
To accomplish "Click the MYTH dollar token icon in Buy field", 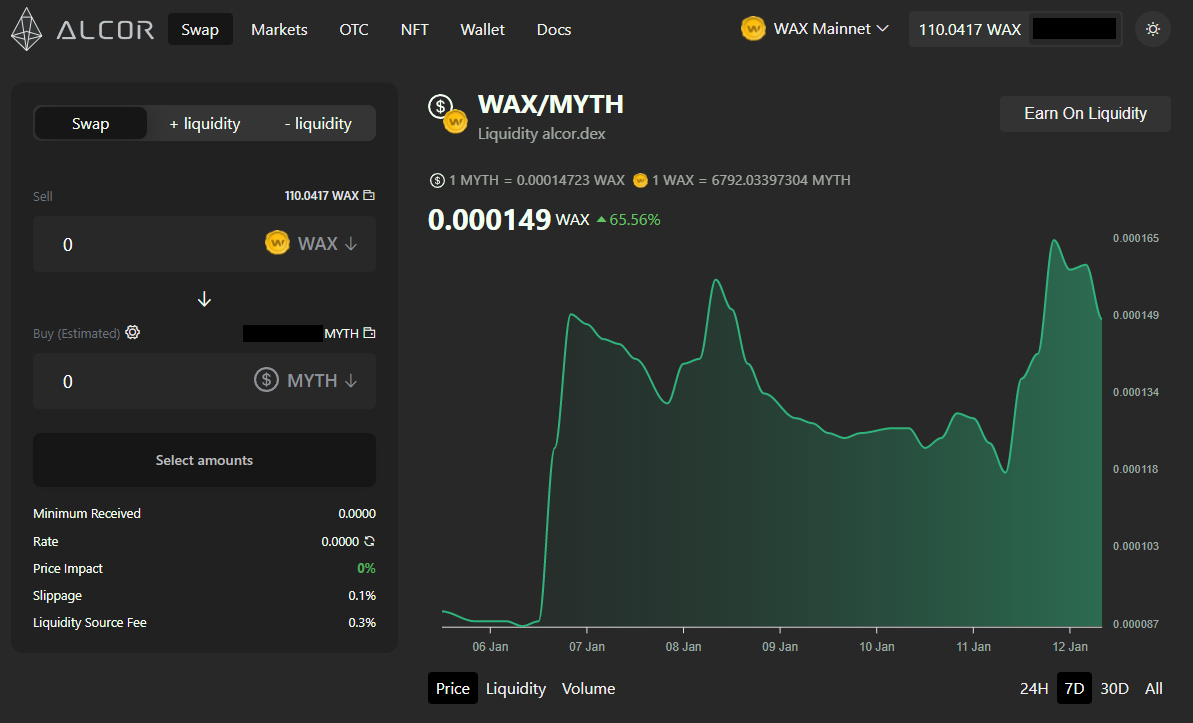I will tap(266, 380).
